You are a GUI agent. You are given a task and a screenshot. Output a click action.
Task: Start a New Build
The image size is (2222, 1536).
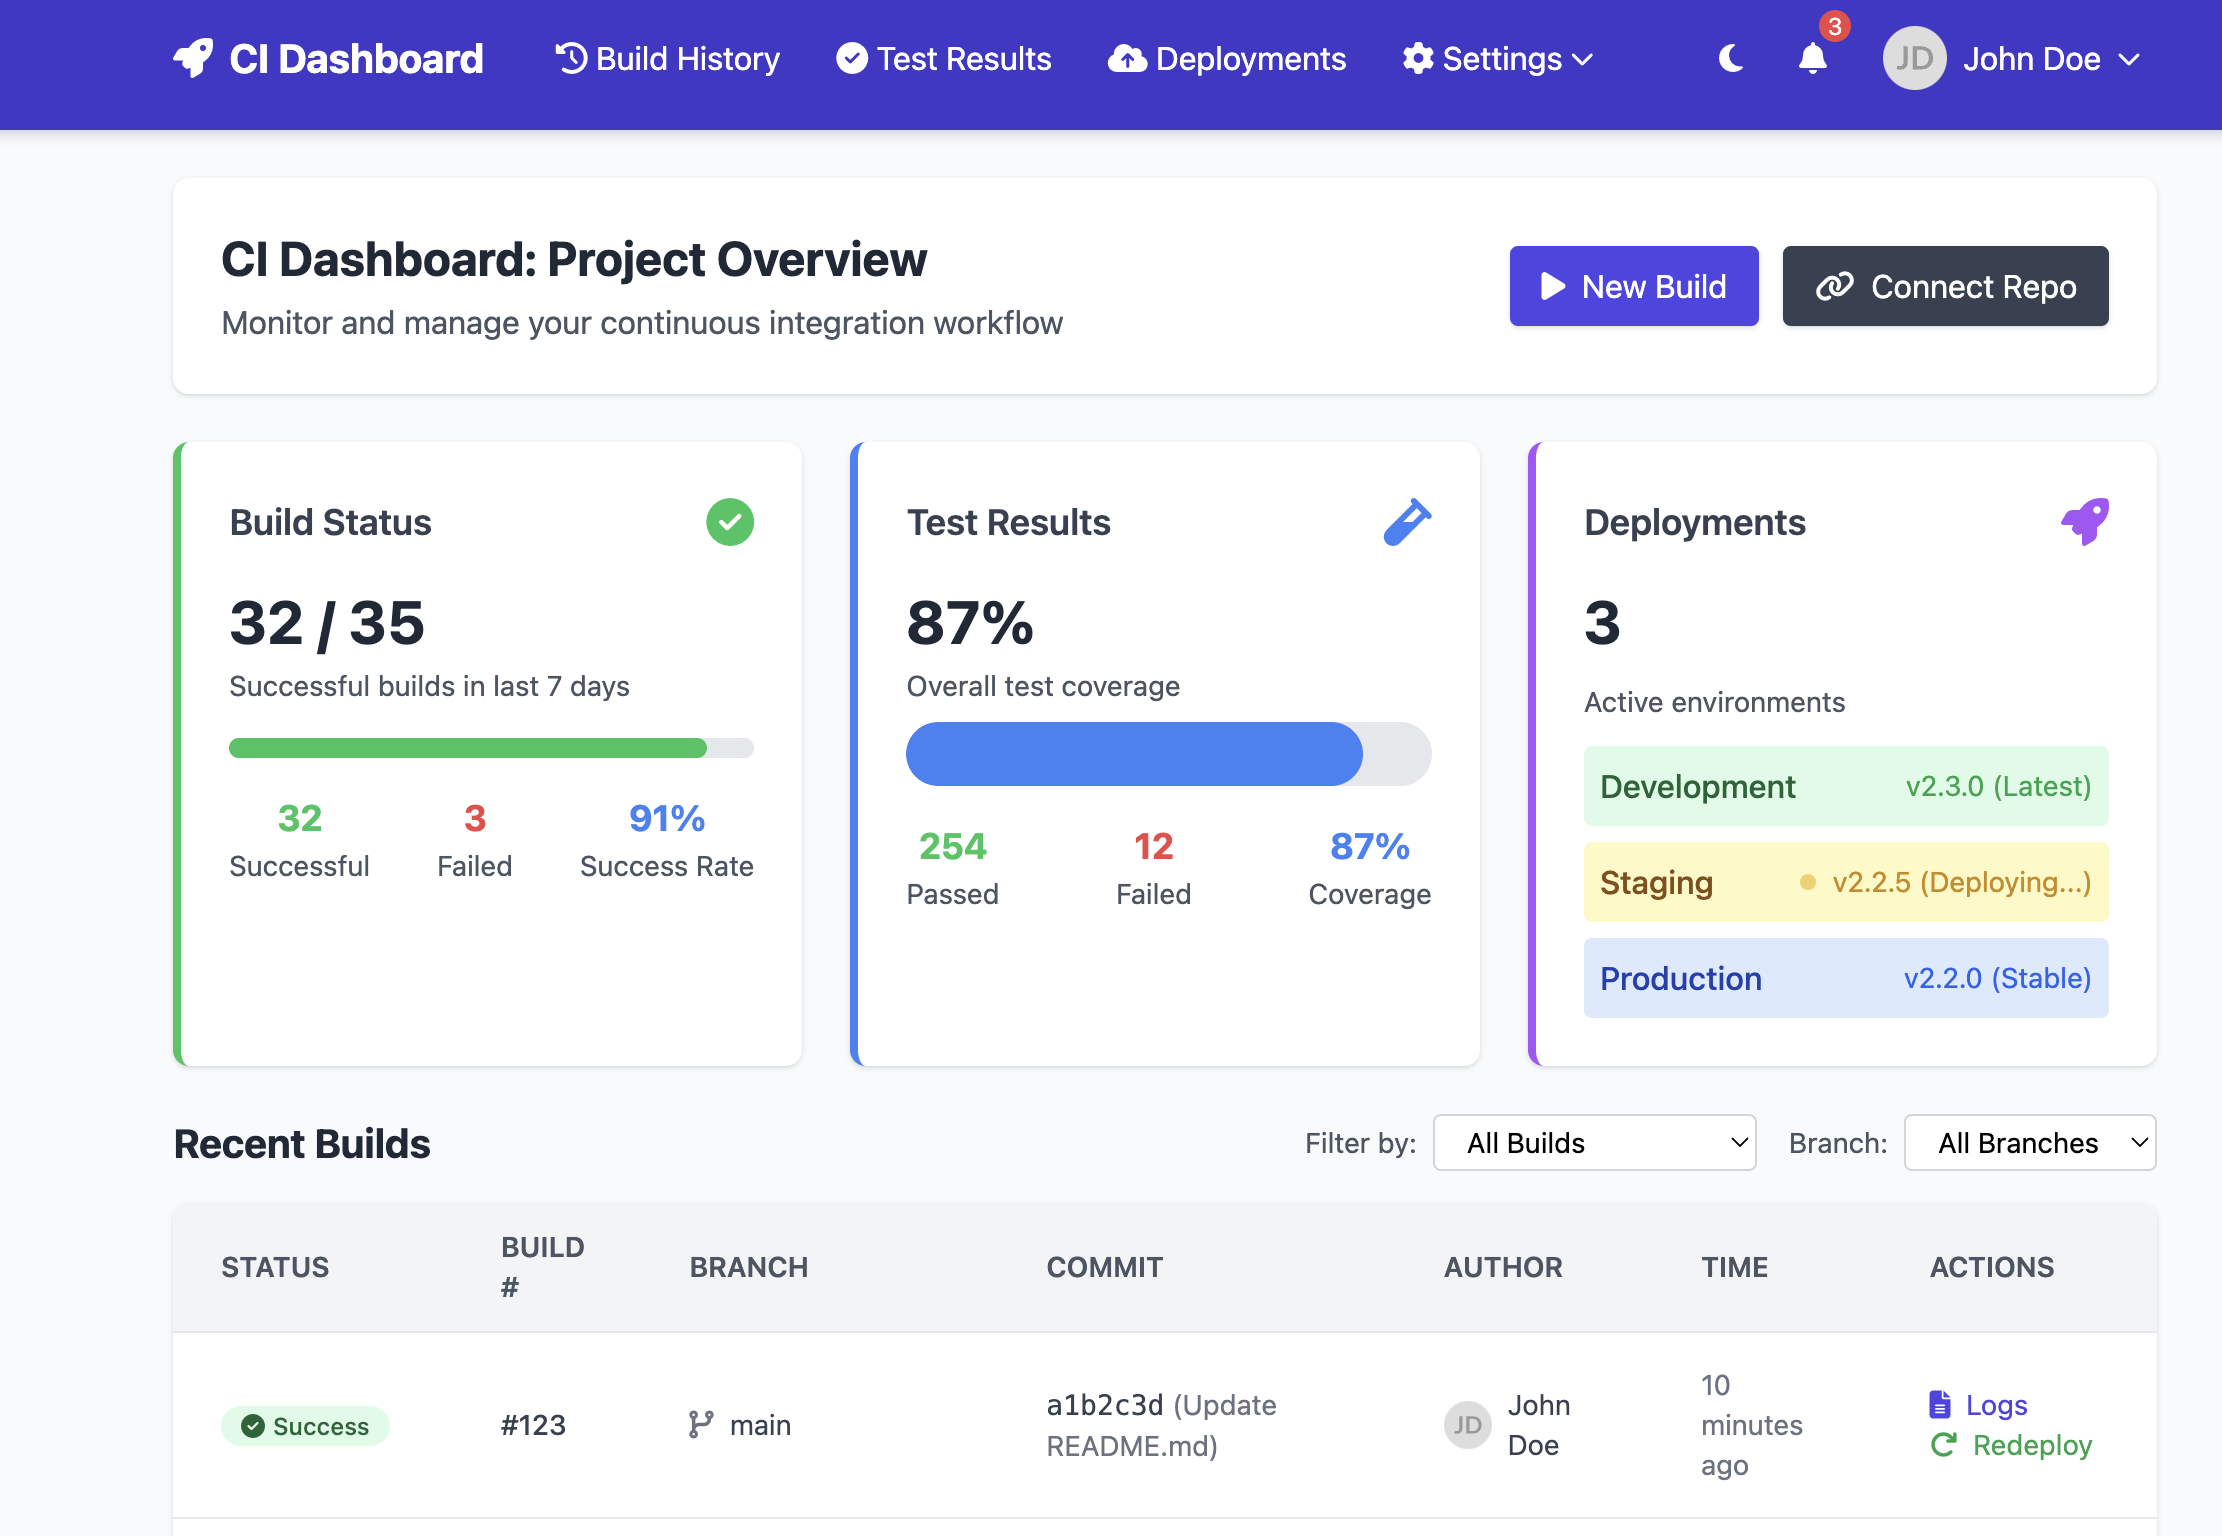pos(1634,286)
